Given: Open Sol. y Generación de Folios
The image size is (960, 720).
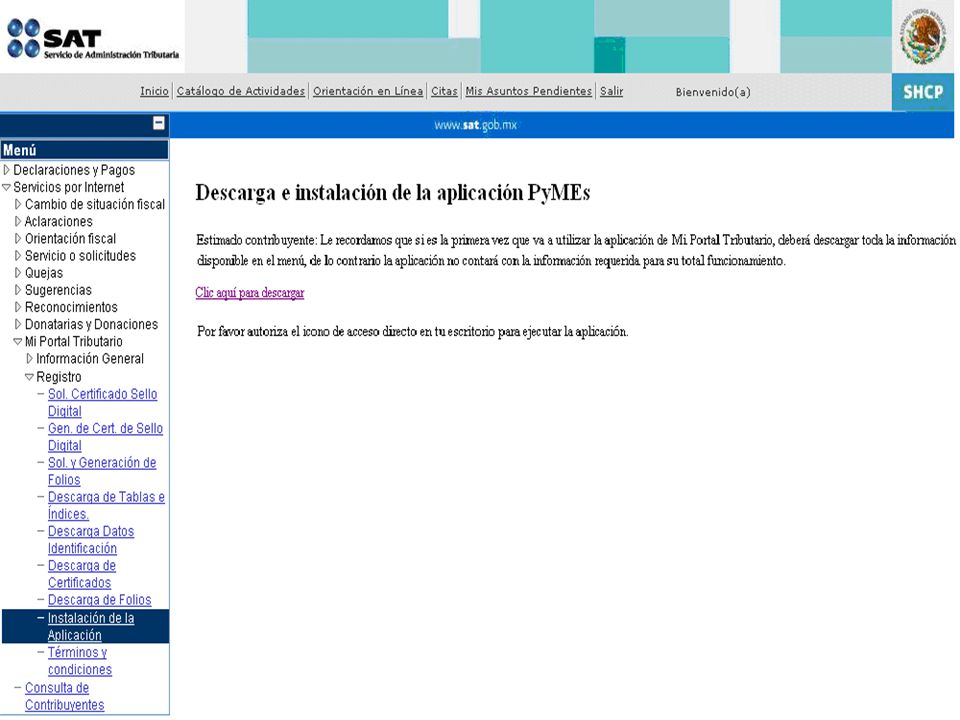Looking at the screenshot, I should click(102, 471).
